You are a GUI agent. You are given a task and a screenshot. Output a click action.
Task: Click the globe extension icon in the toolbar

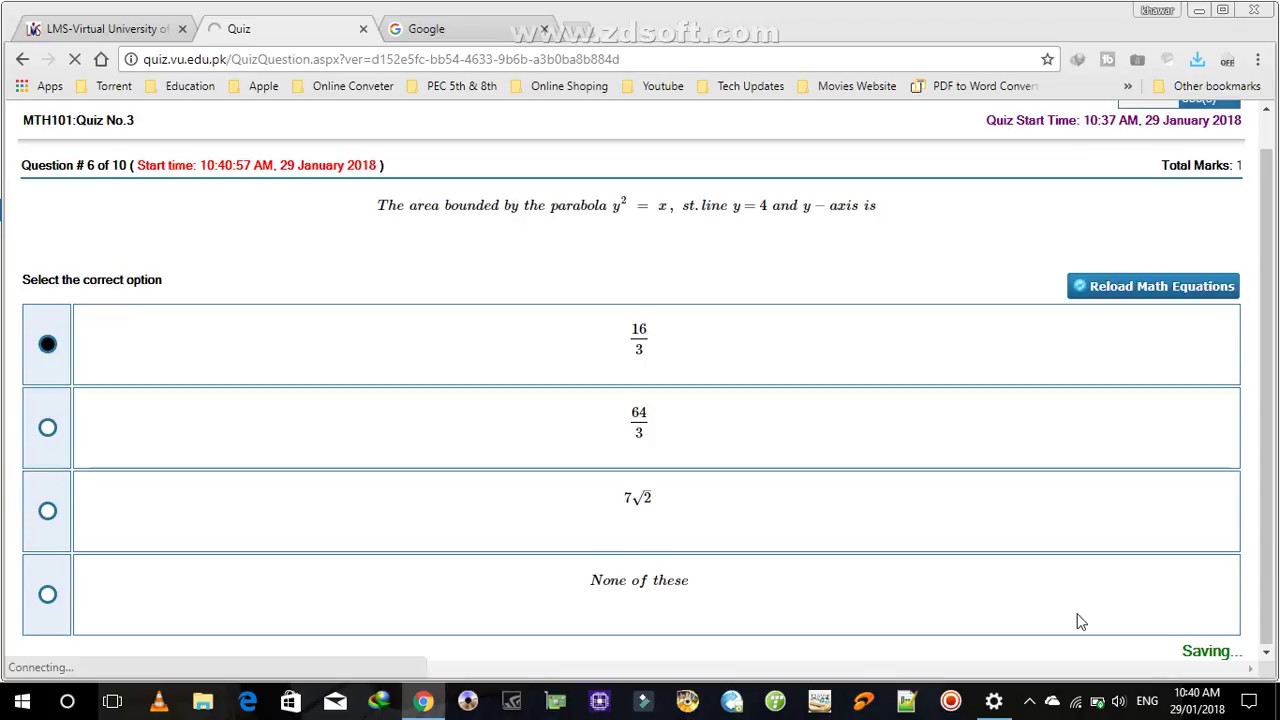(1077, 60)
